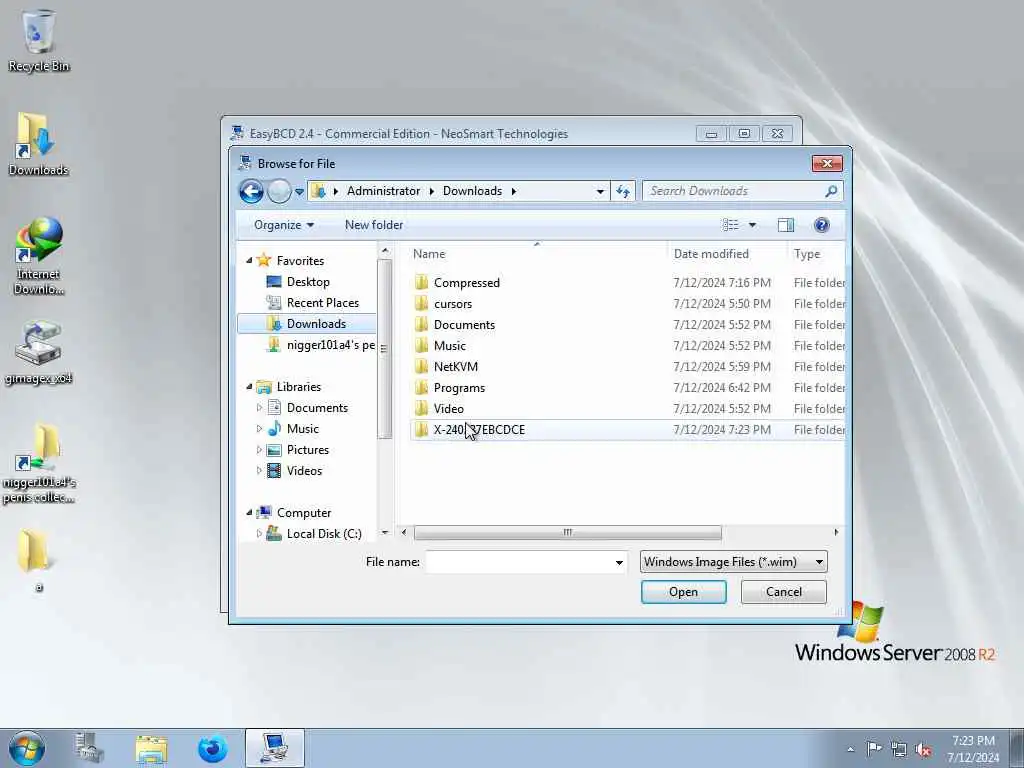The height and width of the screenshot is (768, 1024).
Task: Click the Cancel button
Action: point(784,592)
